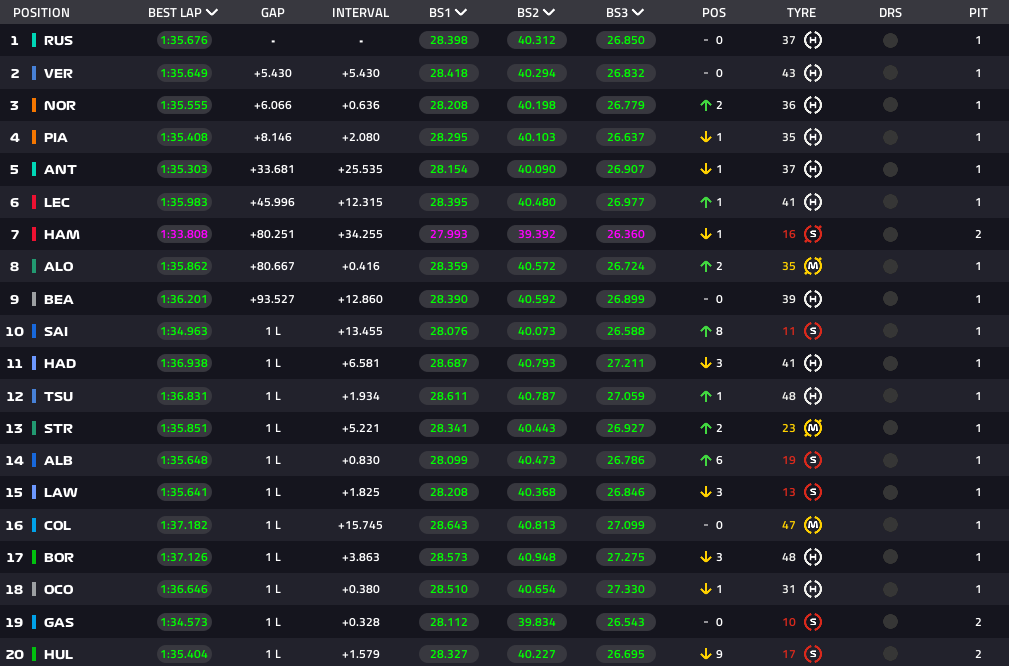Click the INTERVAL column header

click(x=360, y=13)
